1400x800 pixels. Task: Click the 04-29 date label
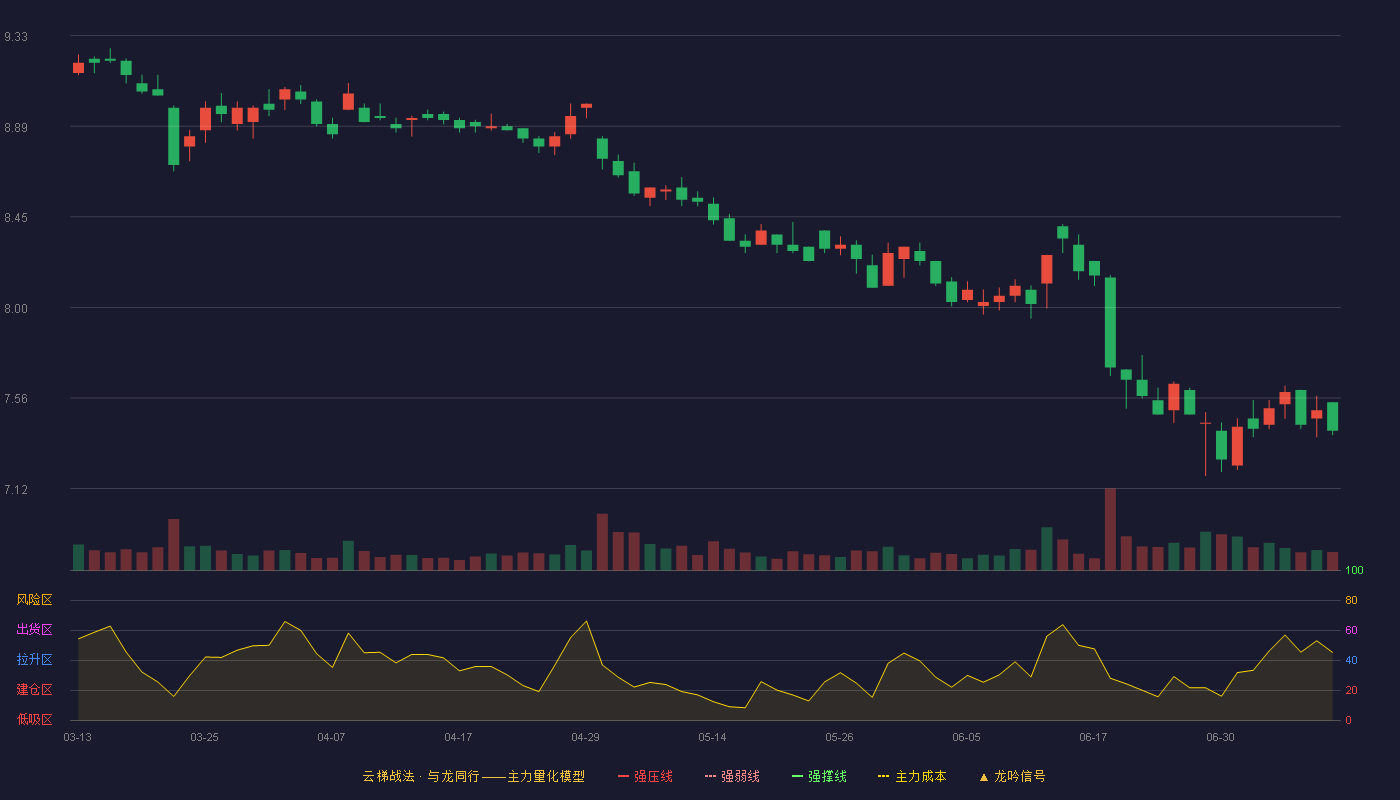click(585, 737)
